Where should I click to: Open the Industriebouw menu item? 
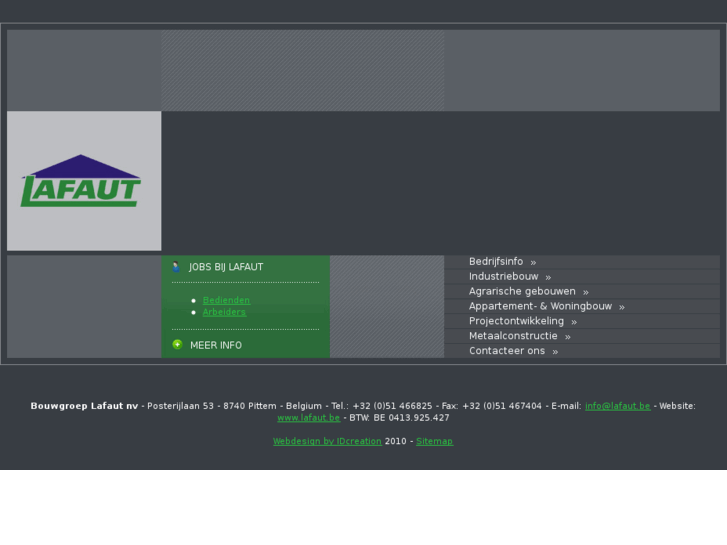point(504,276)
